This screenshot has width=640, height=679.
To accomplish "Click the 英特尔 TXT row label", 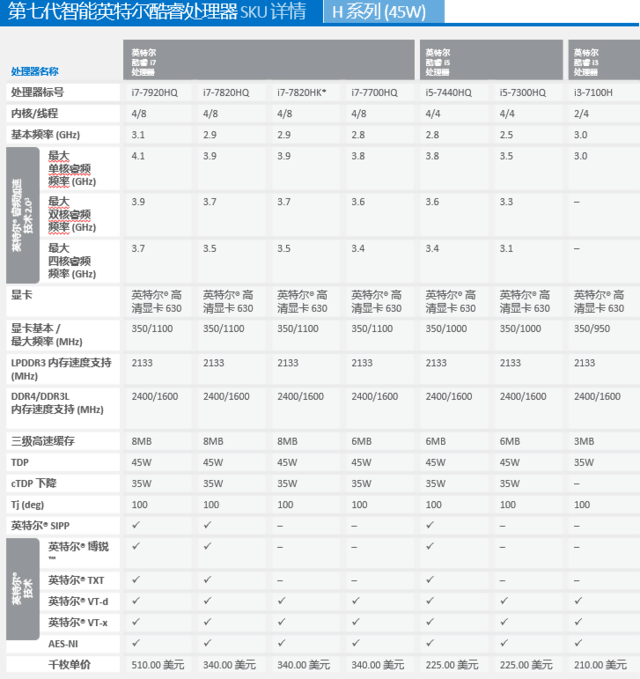I will pos(76,580).
